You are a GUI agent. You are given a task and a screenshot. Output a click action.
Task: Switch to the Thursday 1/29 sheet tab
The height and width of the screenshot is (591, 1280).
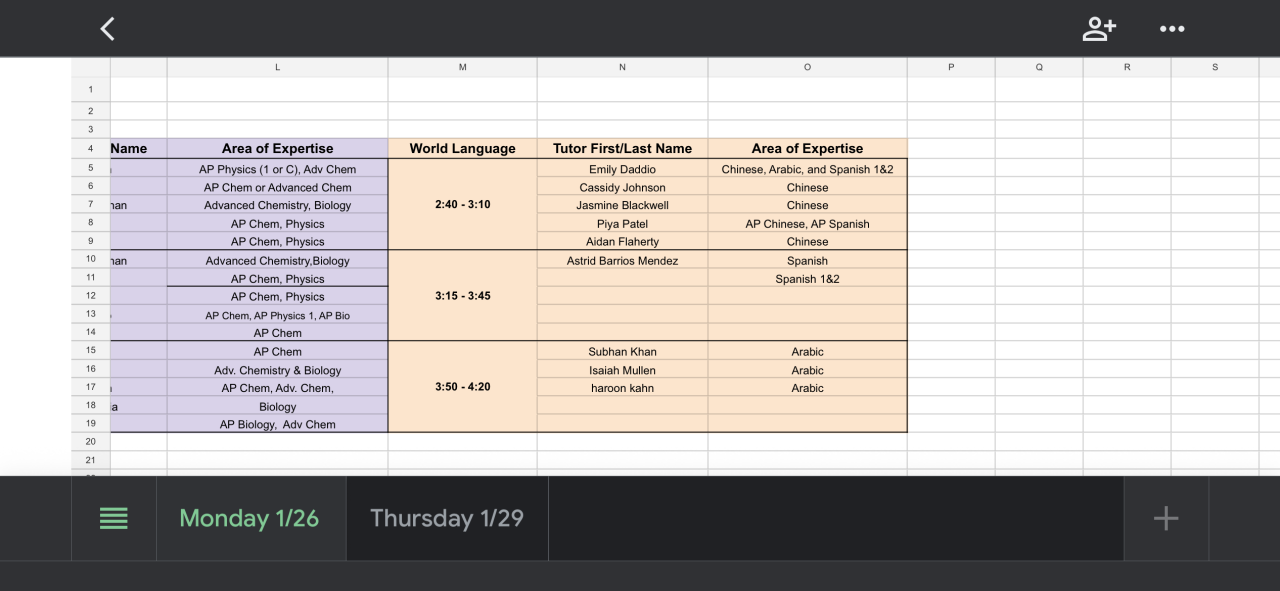click(447, 518)
